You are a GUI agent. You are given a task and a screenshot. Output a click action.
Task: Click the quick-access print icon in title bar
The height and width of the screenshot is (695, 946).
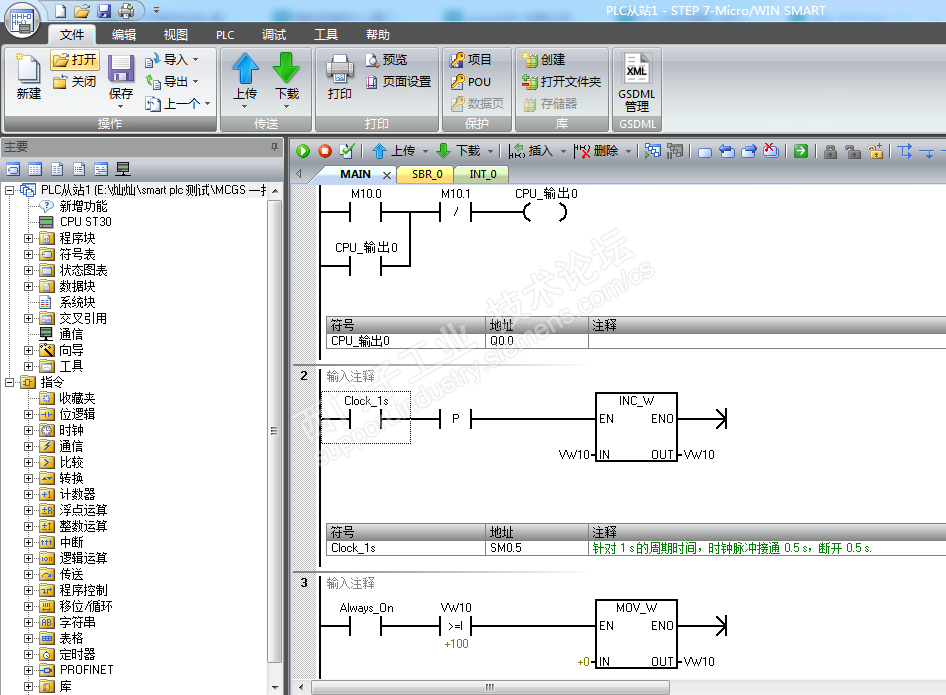pos(126,10)
